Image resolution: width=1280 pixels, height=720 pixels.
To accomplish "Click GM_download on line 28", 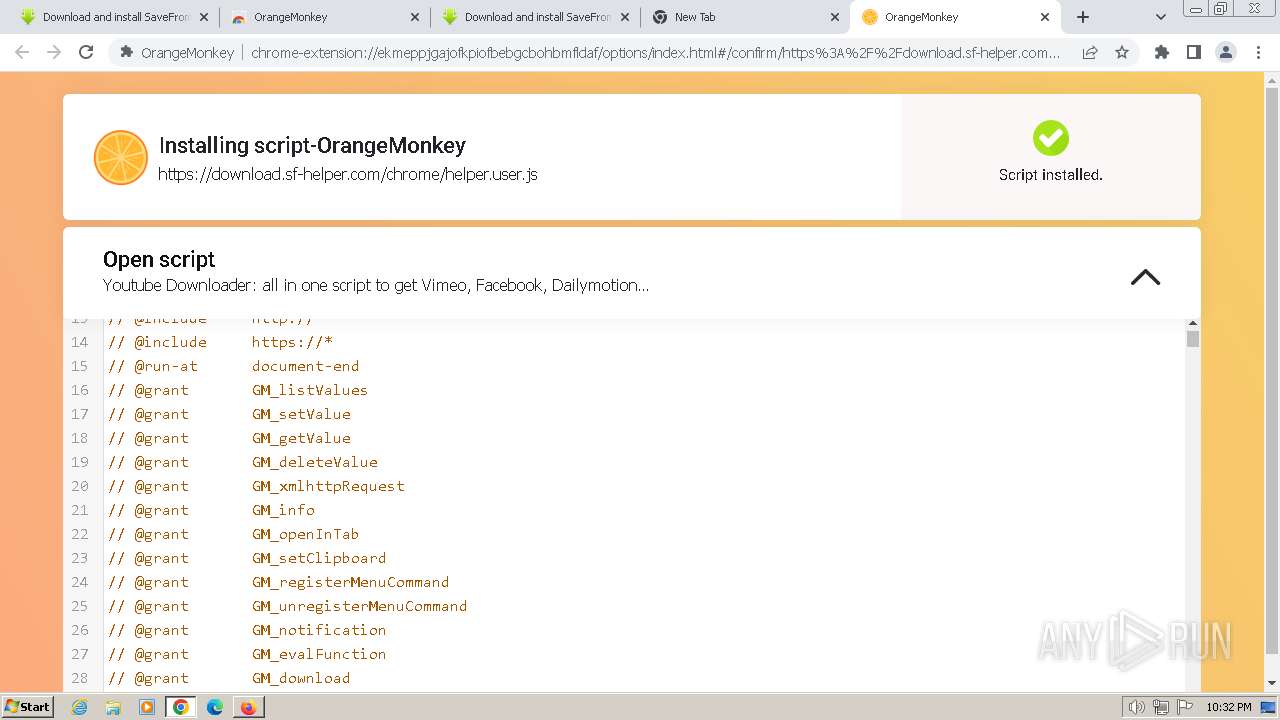I will coord(301,678).
